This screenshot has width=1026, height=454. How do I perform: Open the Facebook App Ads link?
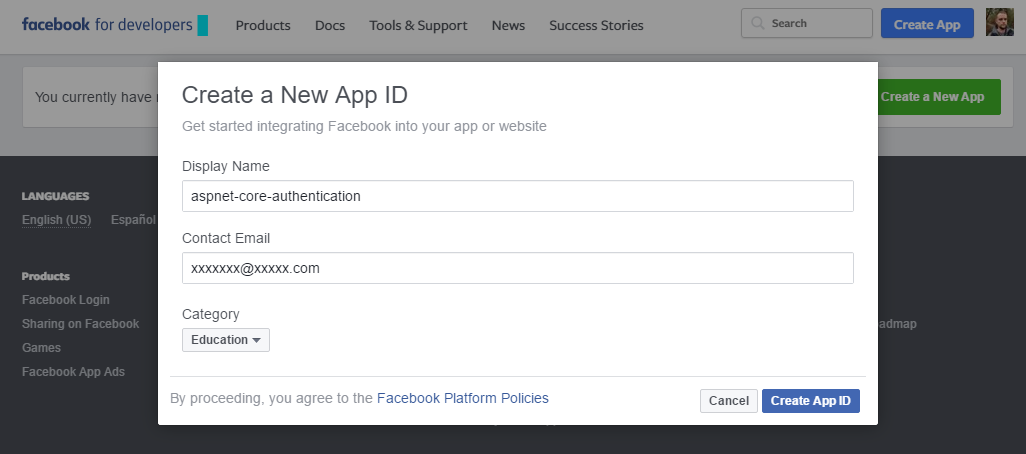coord(73,372)
